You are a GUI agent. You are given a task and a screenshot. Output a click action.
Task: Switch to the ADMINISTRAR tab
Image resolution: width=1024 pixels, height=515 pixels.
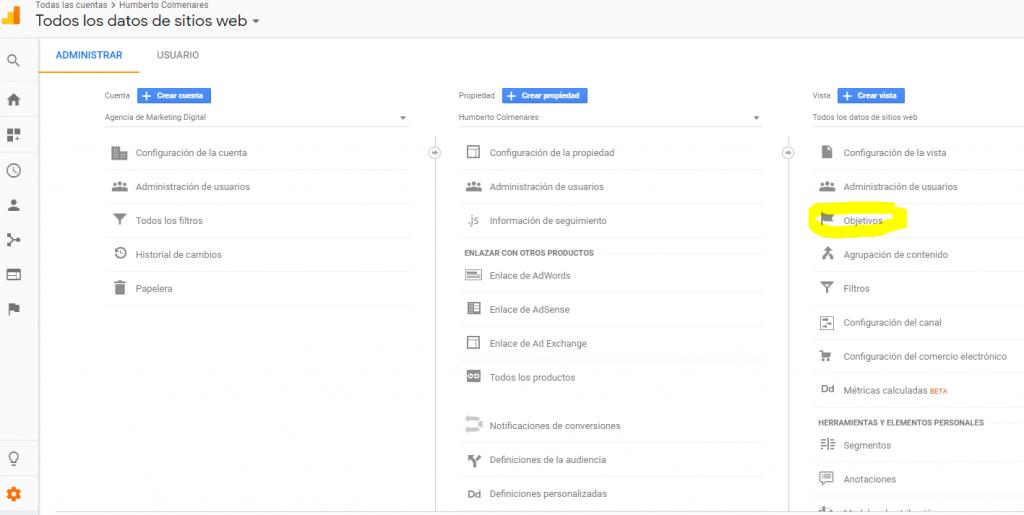89,55
